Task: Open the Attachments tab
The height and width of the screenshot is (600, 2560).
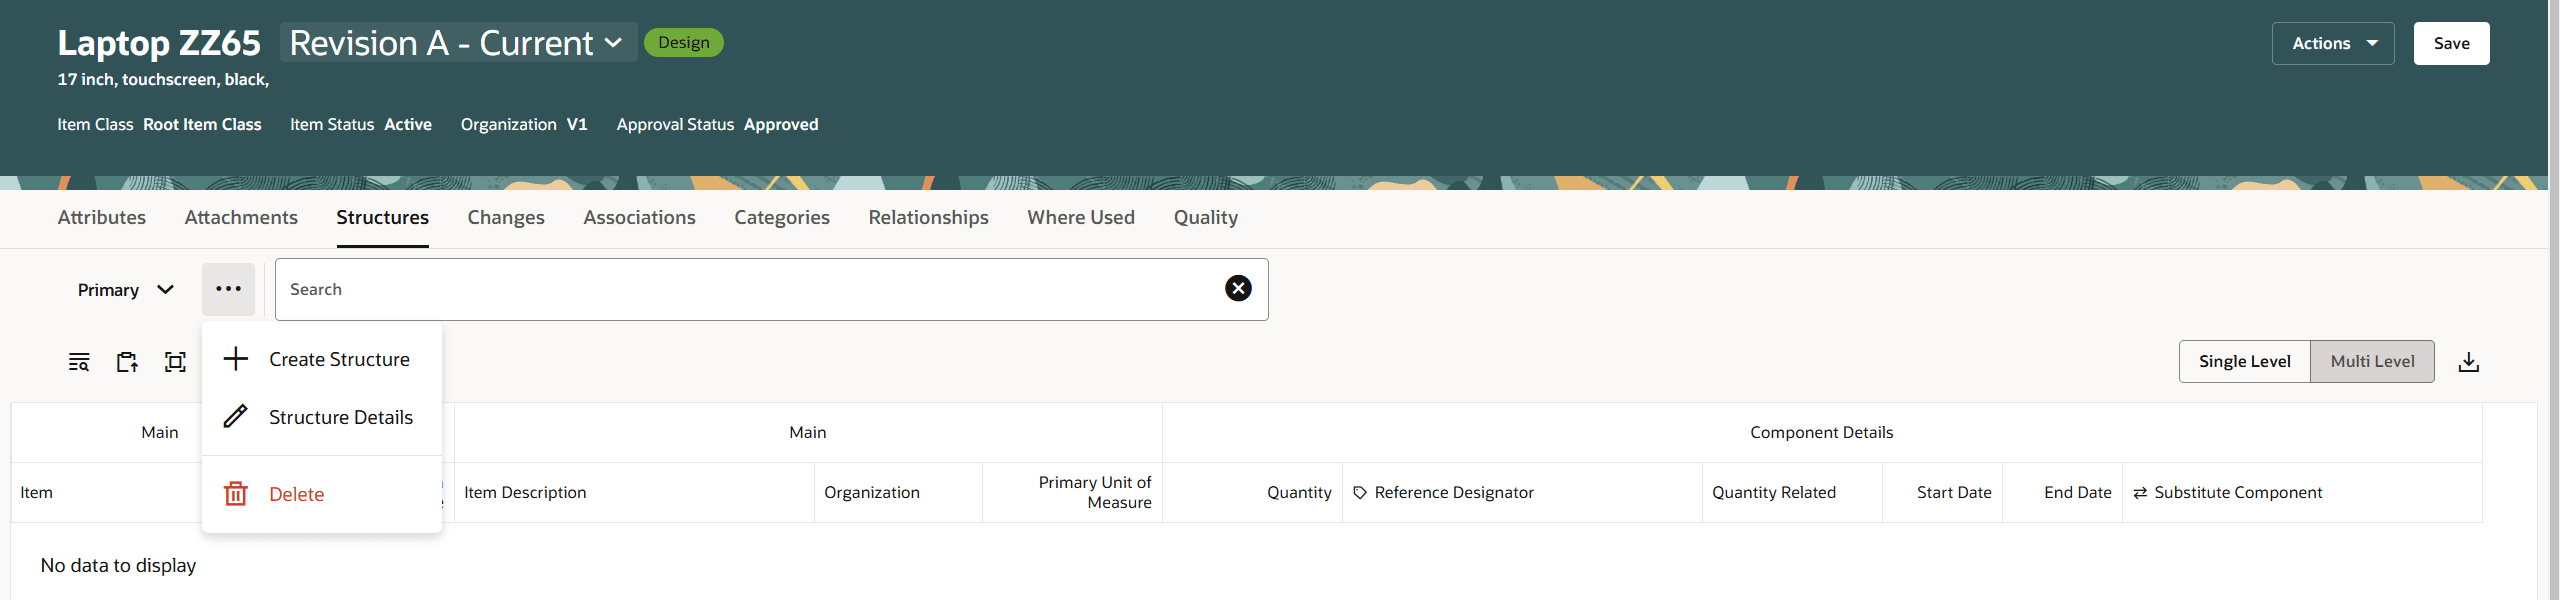Action: click(x=241, y=218)
